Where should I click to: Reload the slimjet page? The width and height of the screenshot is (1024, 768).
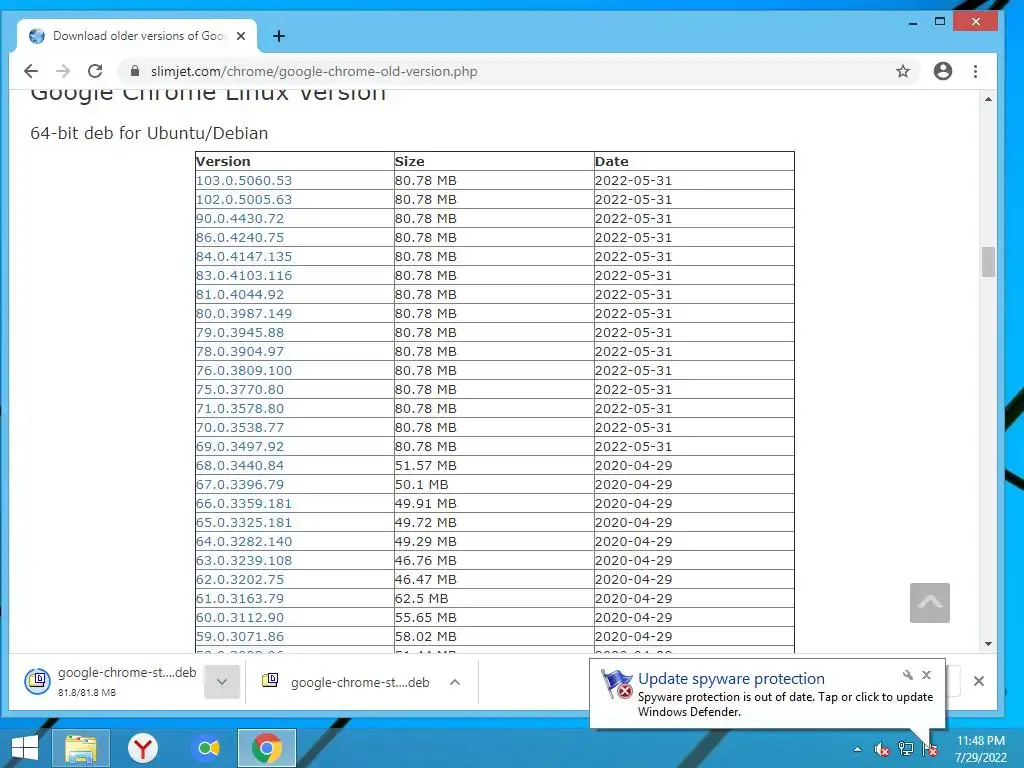point(95,71)
